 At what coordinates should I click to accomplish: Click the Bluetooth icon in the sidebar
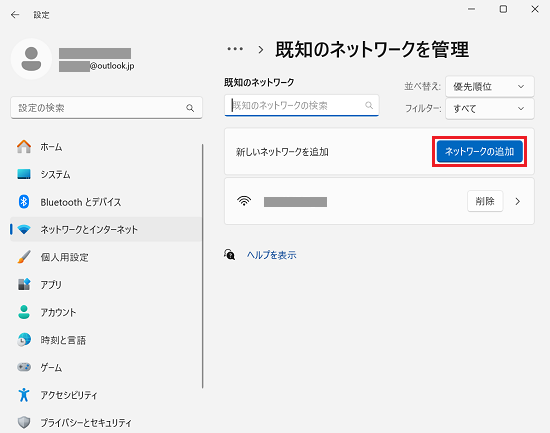24,202
